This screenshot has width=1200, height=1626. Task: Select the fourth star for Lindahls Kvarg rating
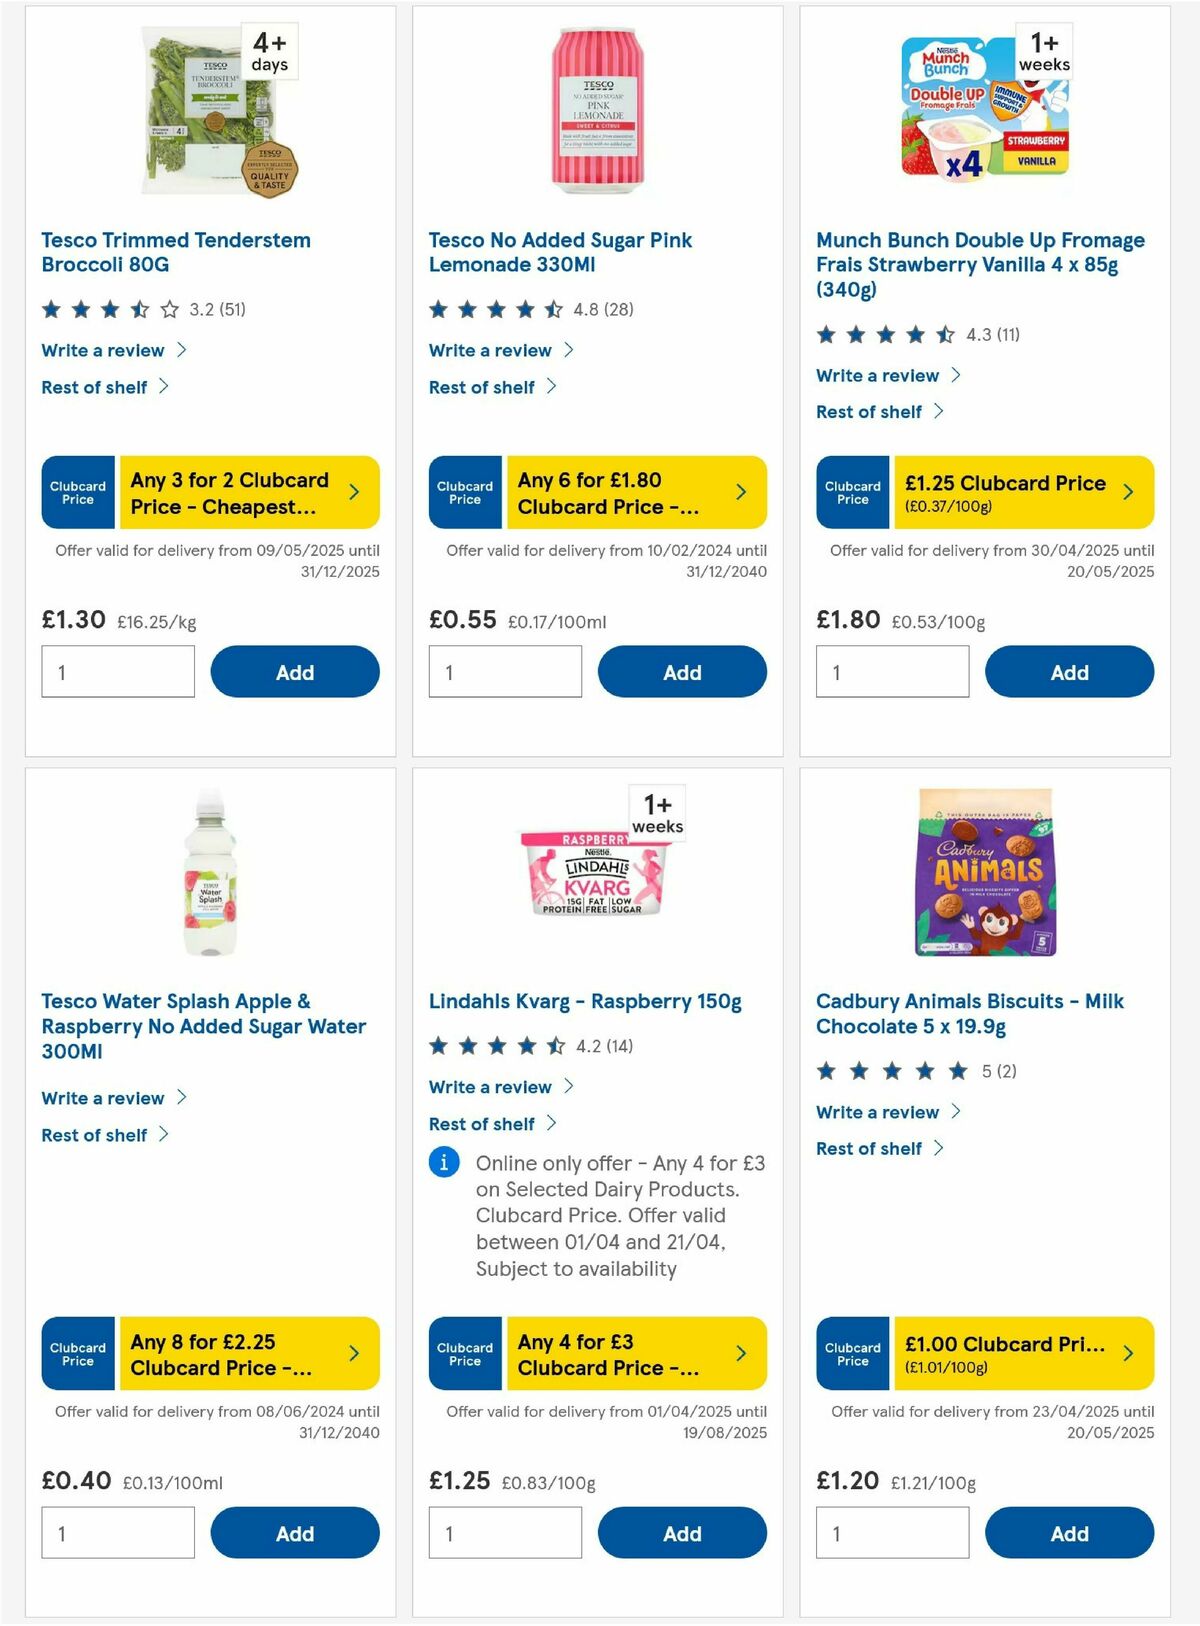(526, 1047)
